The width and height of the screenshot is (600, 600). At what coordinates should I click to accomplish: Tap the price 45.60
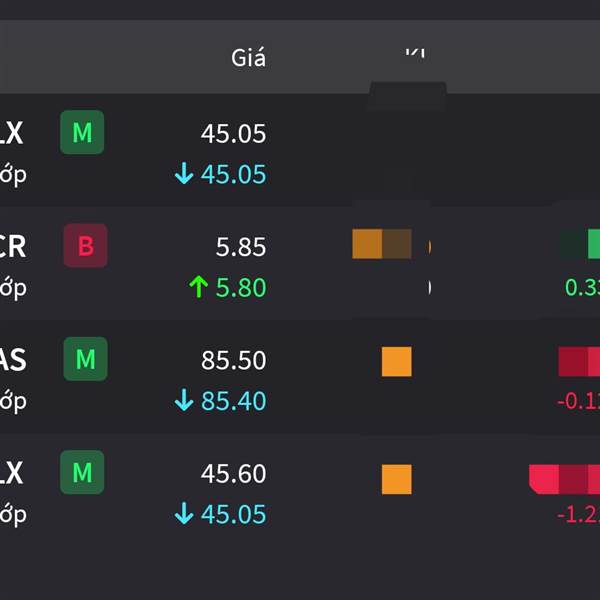pos(233,473)
